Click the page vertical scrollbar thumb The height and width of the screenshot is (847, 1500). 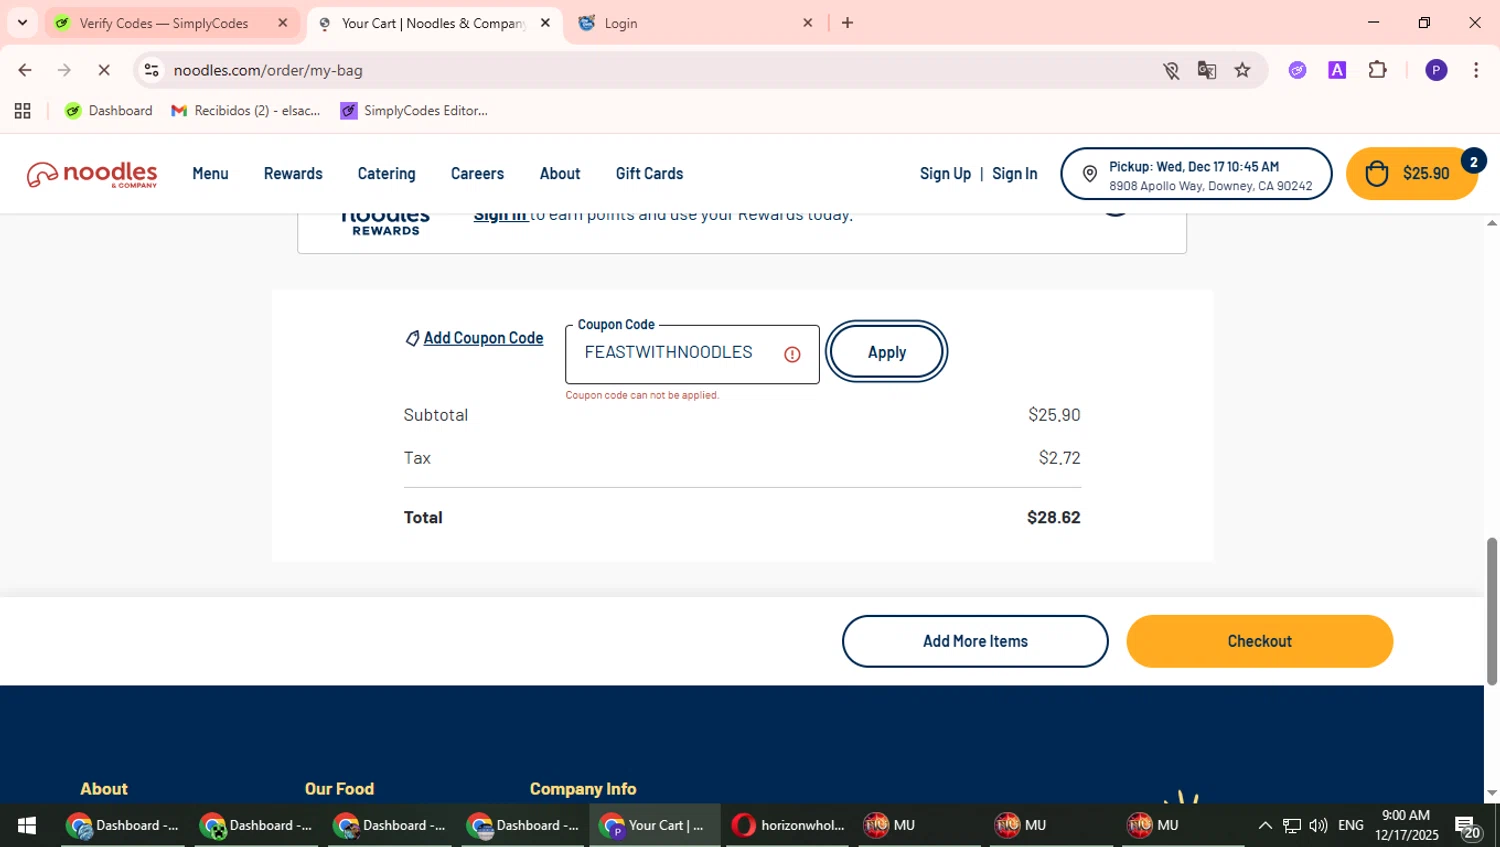coord(1492,611)
